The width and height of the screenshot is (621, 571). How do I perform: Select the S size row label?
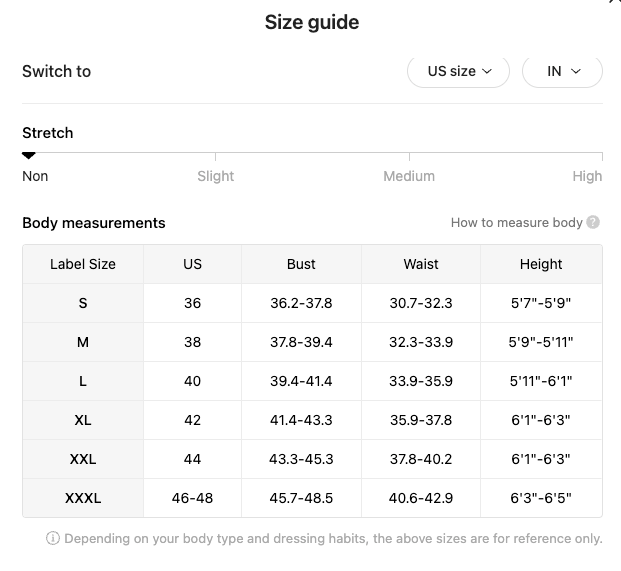(x=83, y=303)
